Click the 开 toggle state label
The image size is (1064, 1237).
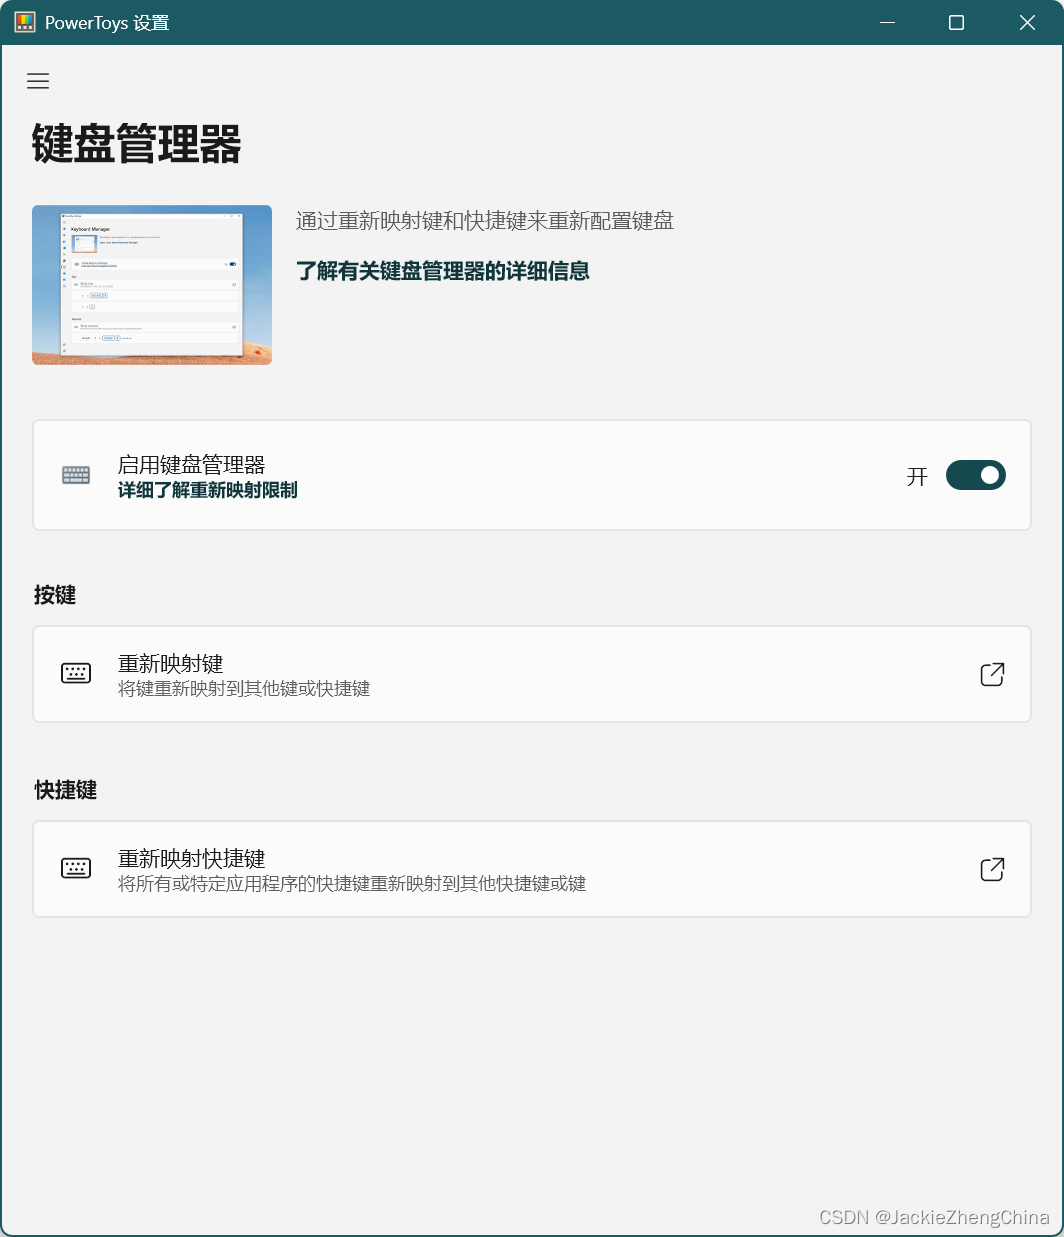coord(918,477)
